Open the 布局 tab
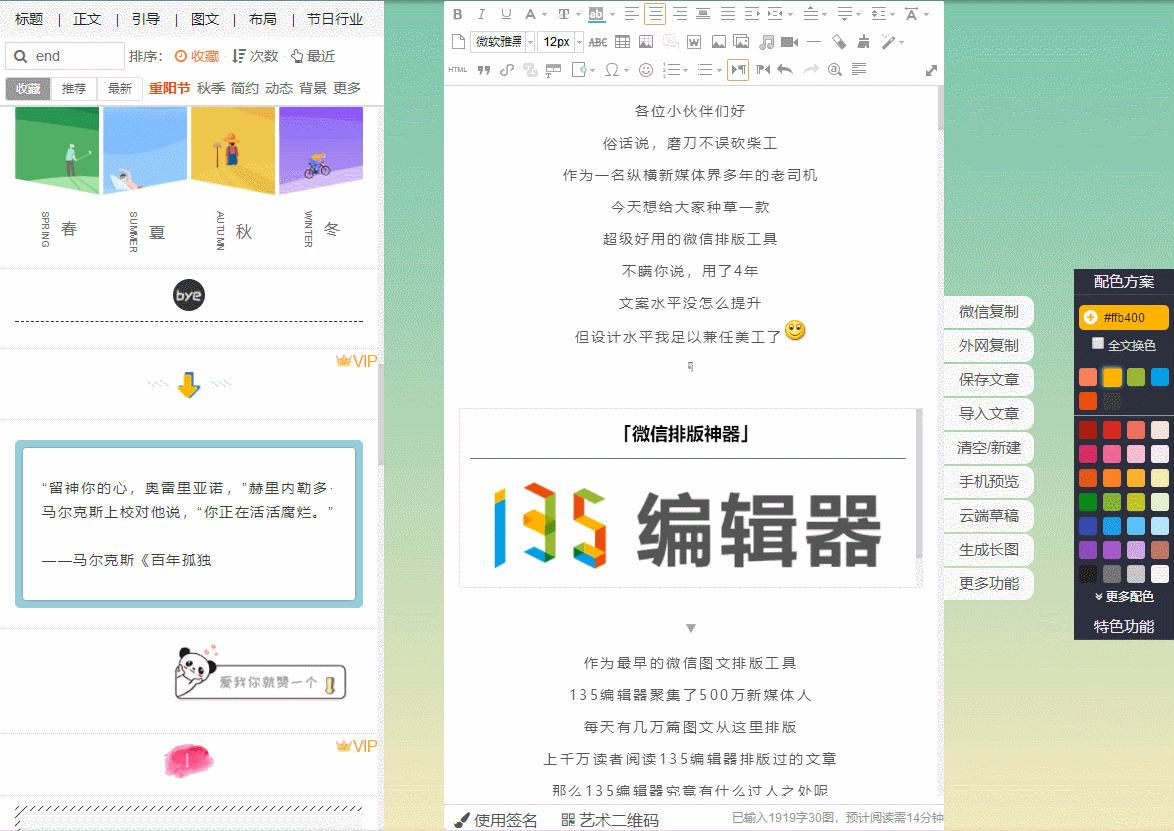 (x=263, y=19)
